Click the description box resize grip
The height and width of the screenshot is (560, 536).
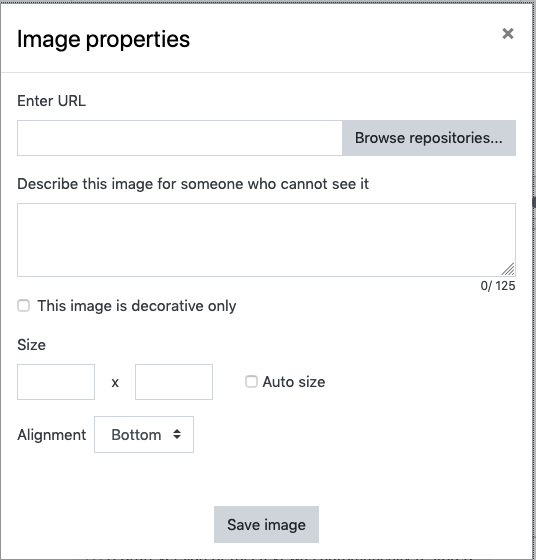click(509, 269)
